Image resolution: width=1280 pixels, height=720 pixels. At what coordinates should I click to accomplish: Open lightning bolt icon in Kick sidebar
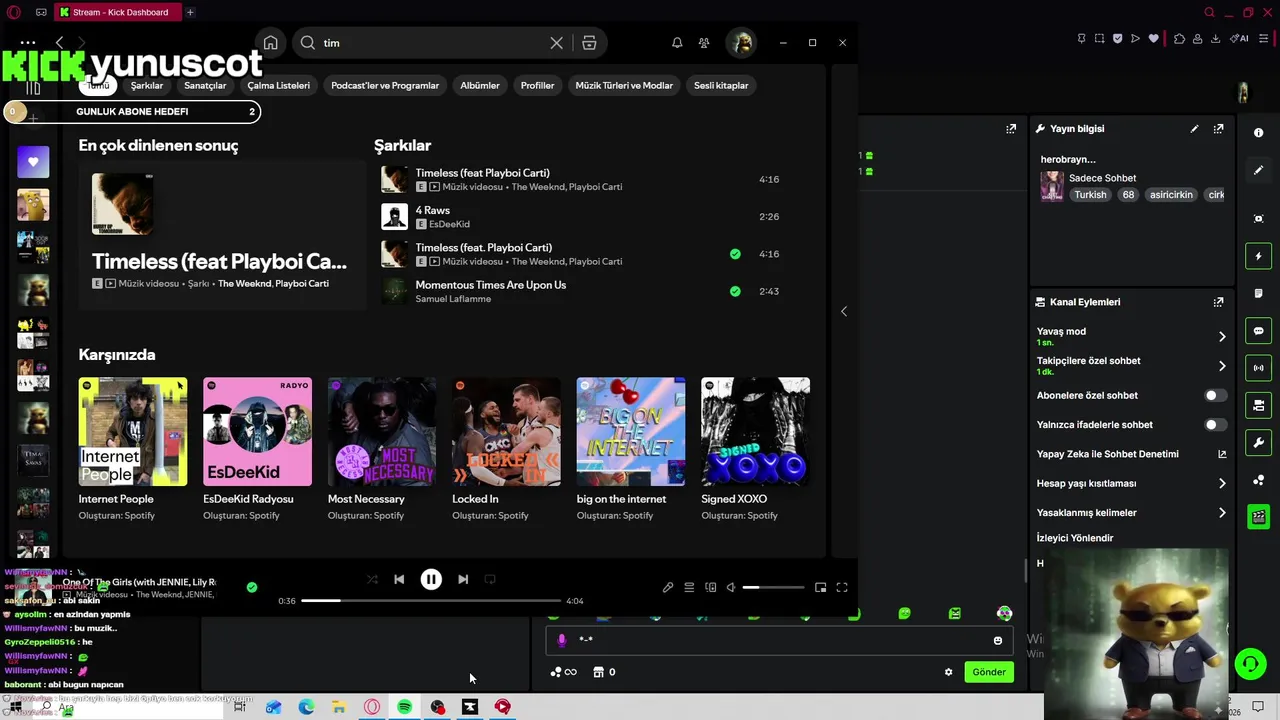[1258, 257]
